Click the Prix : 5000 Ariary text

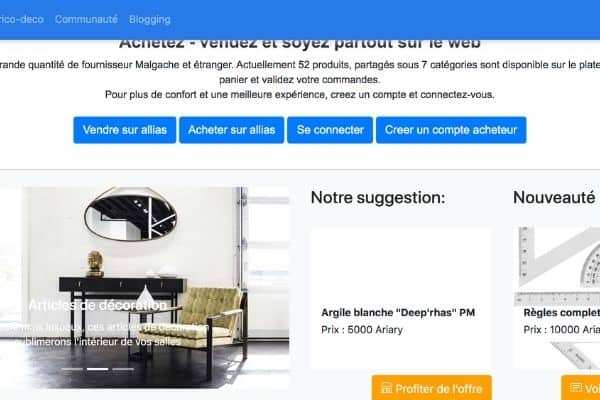point(362,330)
